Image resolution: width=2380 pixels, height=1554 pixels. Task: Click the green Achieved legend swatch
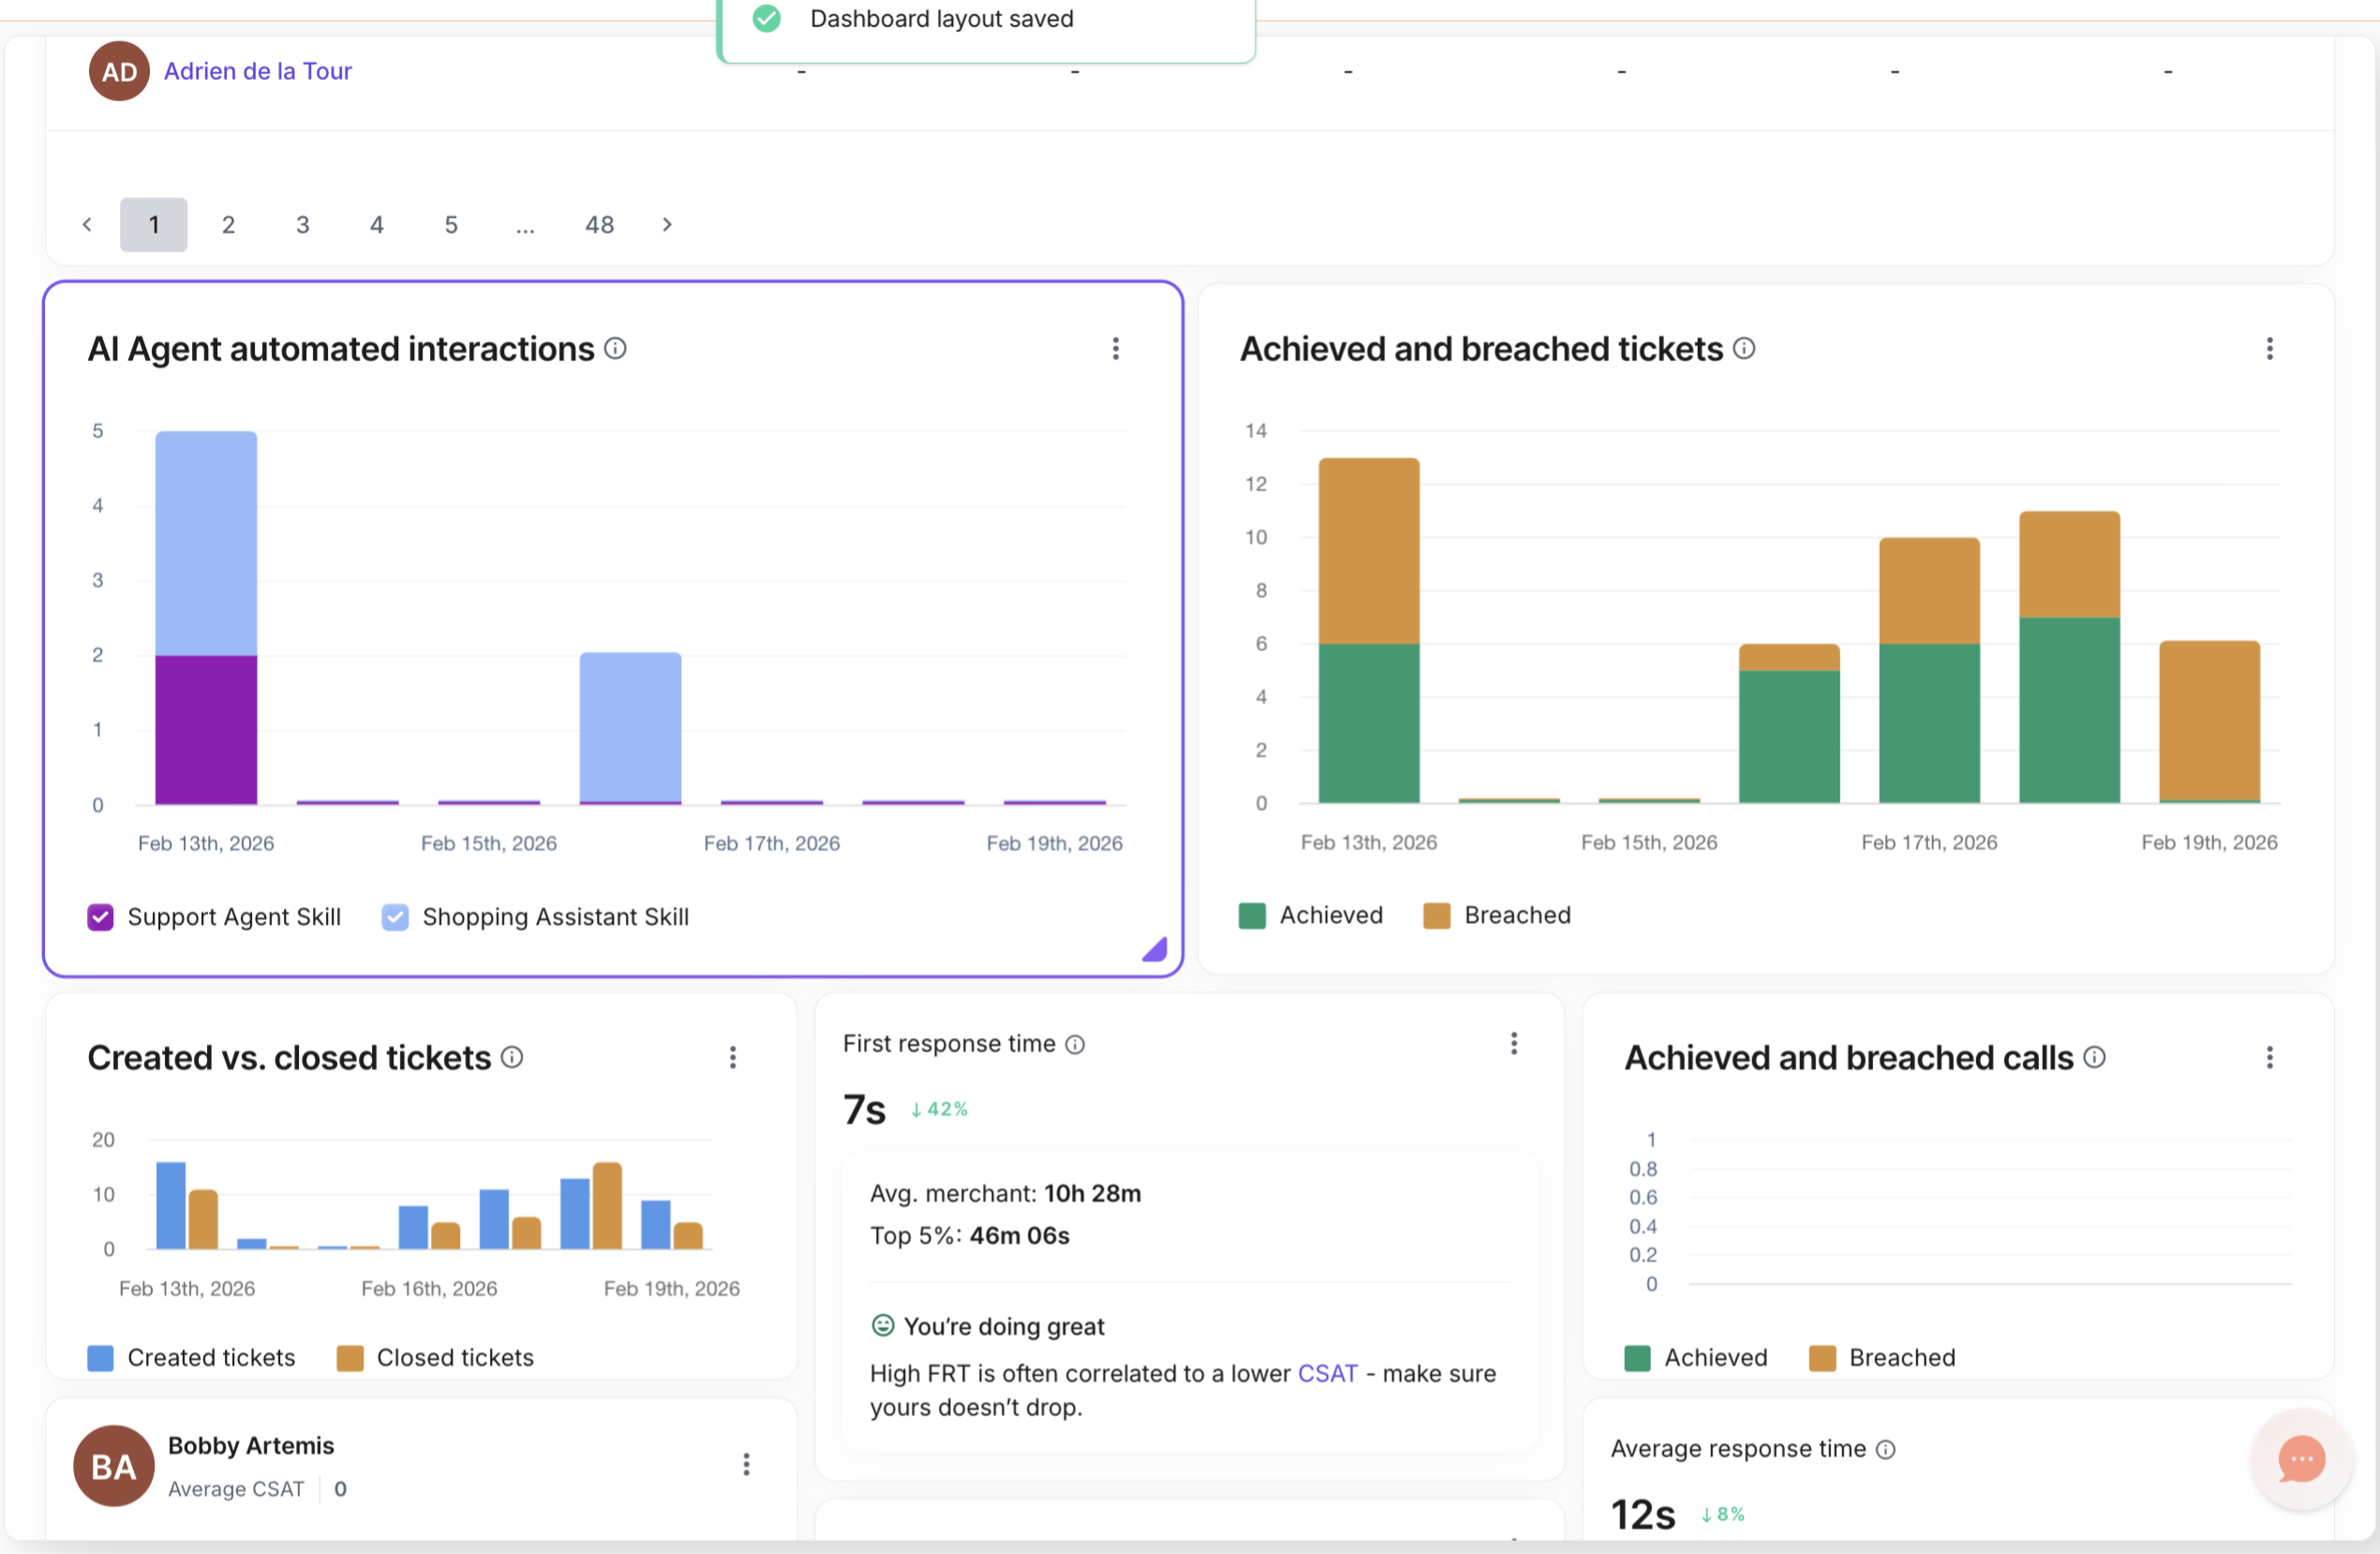coord(1251,915)
